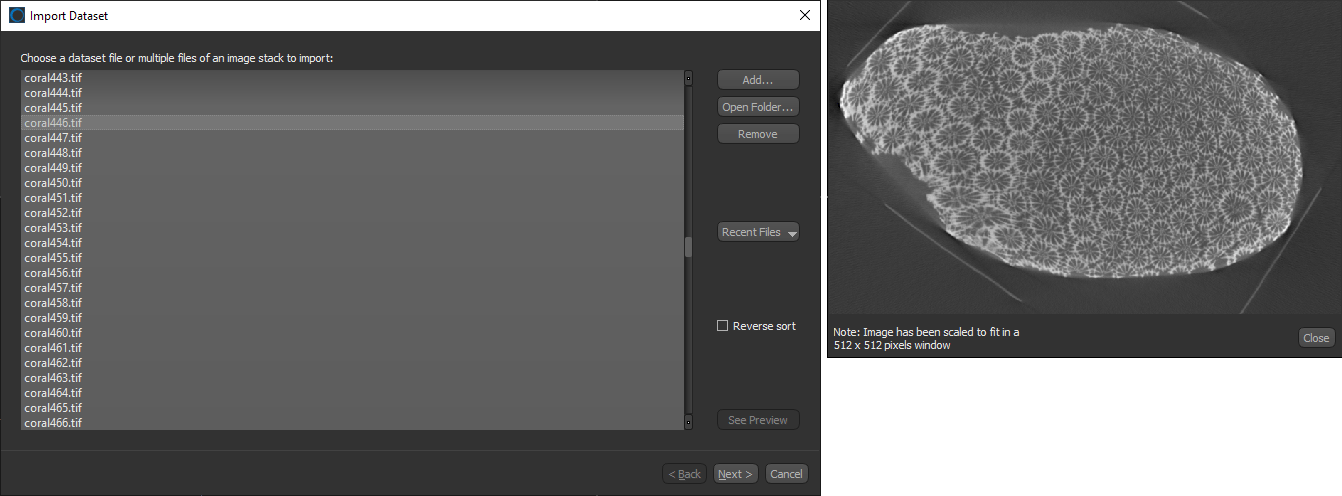Screen dimensions: 1342x496
Task: Click the Add... button
Action: [x=758, y=80]
